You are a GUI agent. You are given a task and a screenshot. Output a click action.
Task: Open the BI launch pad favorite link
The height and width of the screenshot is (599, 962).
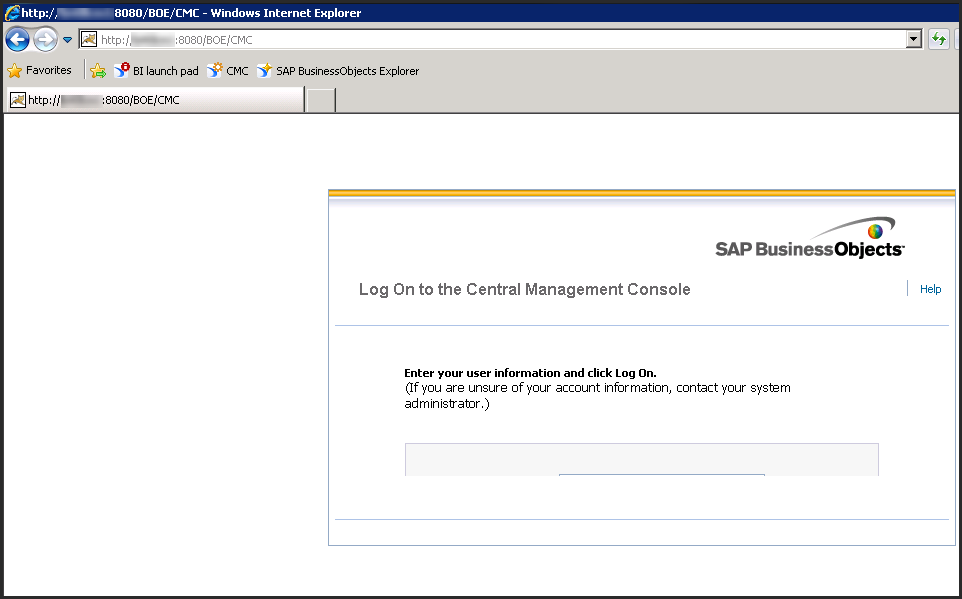pyautogui.click(x=156, y=71)
